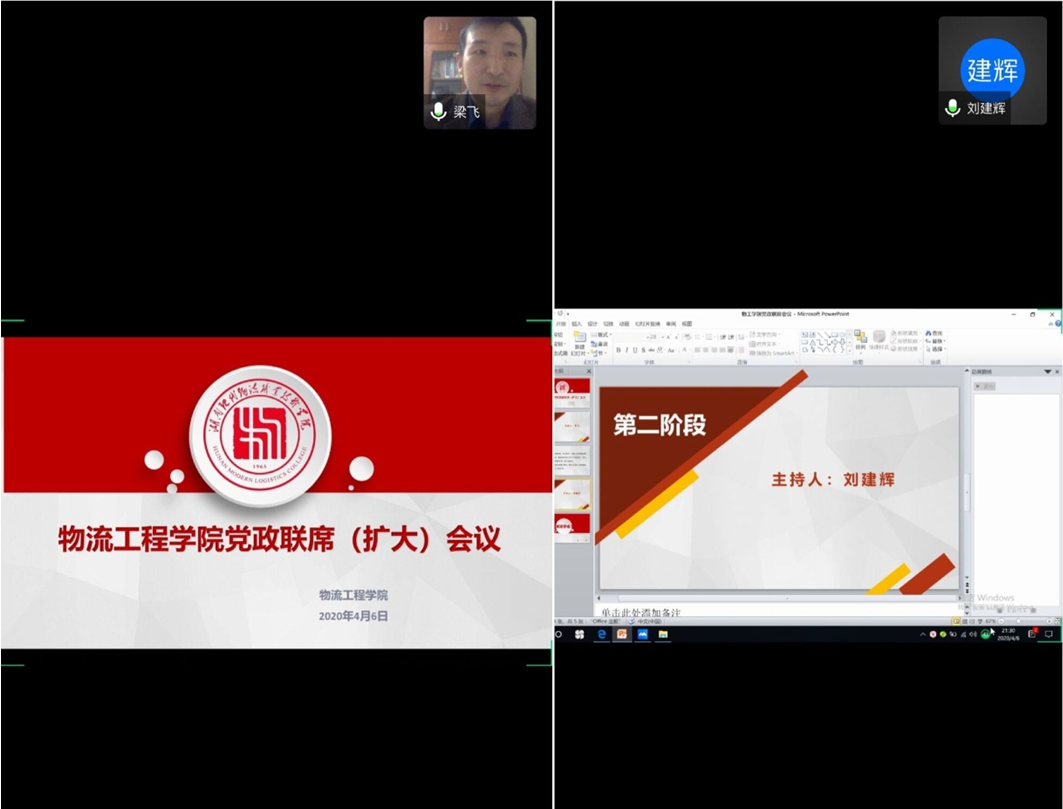
Task: Click the microphone icon beside 梁飞
Action: (438, 112)
